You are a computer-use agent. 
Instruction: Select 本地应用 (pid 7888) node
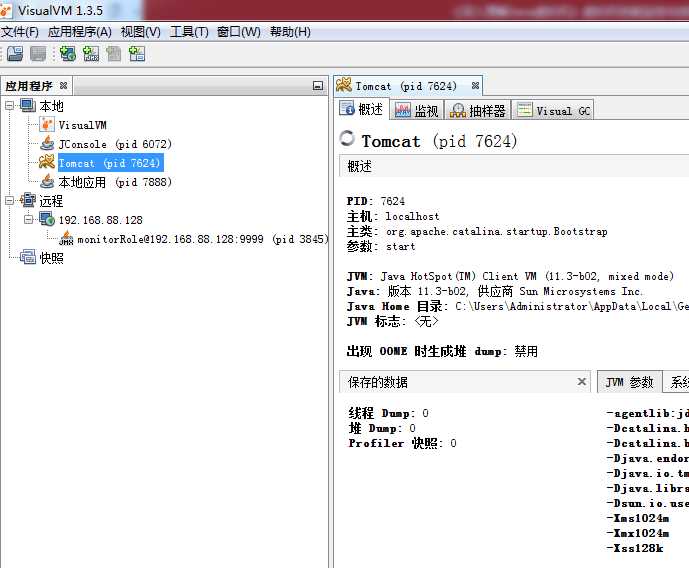(x=115, y=182)
